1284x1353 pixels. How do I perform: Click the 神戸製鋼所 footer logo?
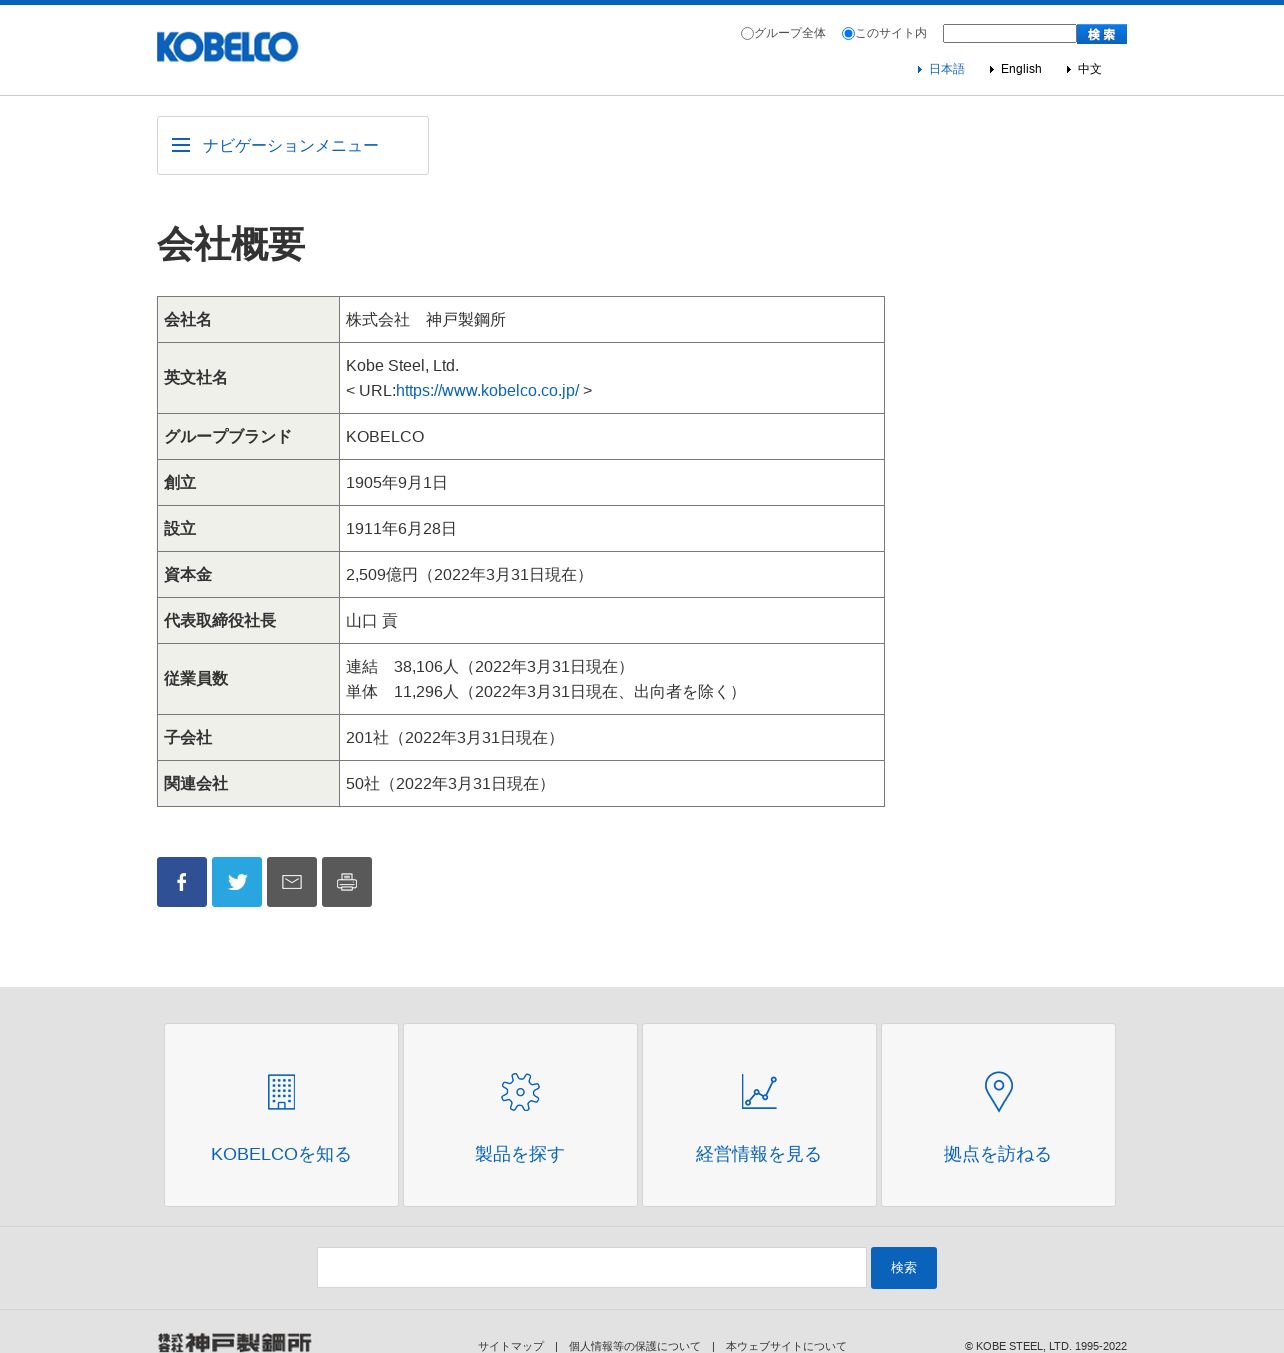234,1343
